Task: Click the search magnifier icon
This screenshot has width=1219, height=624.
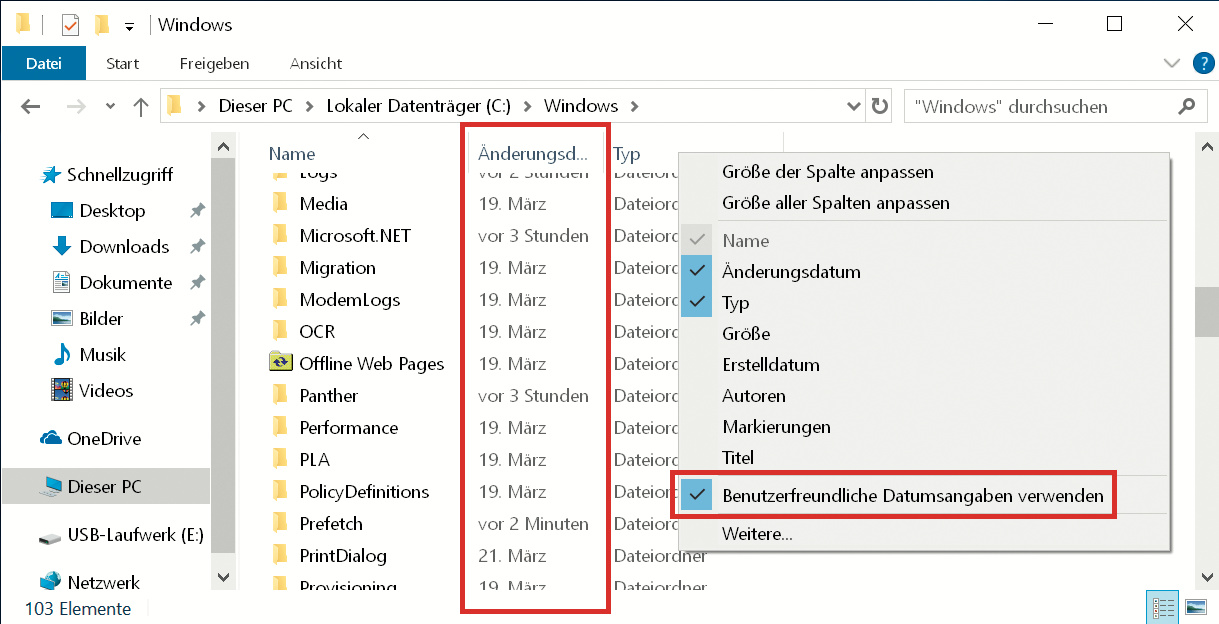Action: [1186, 106]
